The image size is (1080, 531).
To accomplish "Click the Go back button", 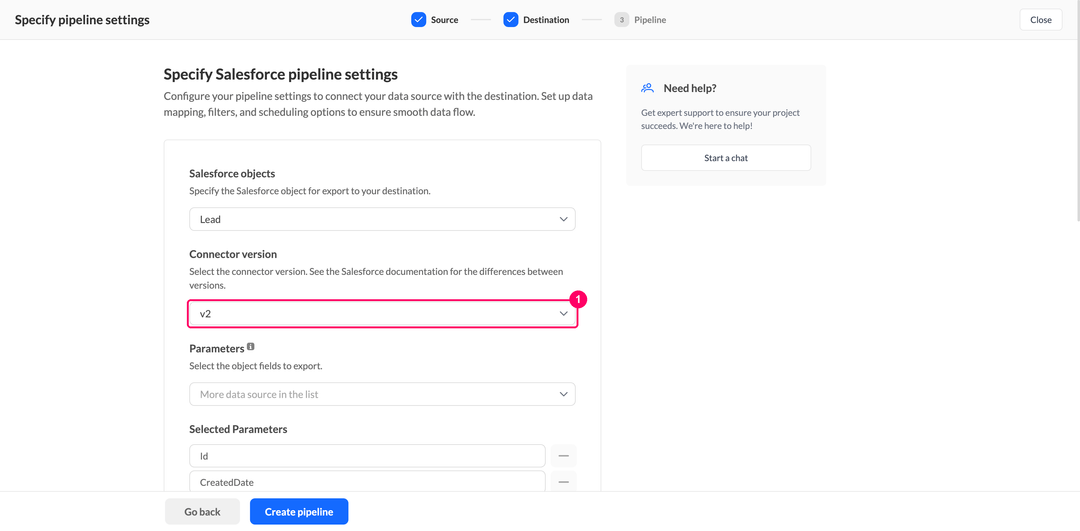I will 202,512.
